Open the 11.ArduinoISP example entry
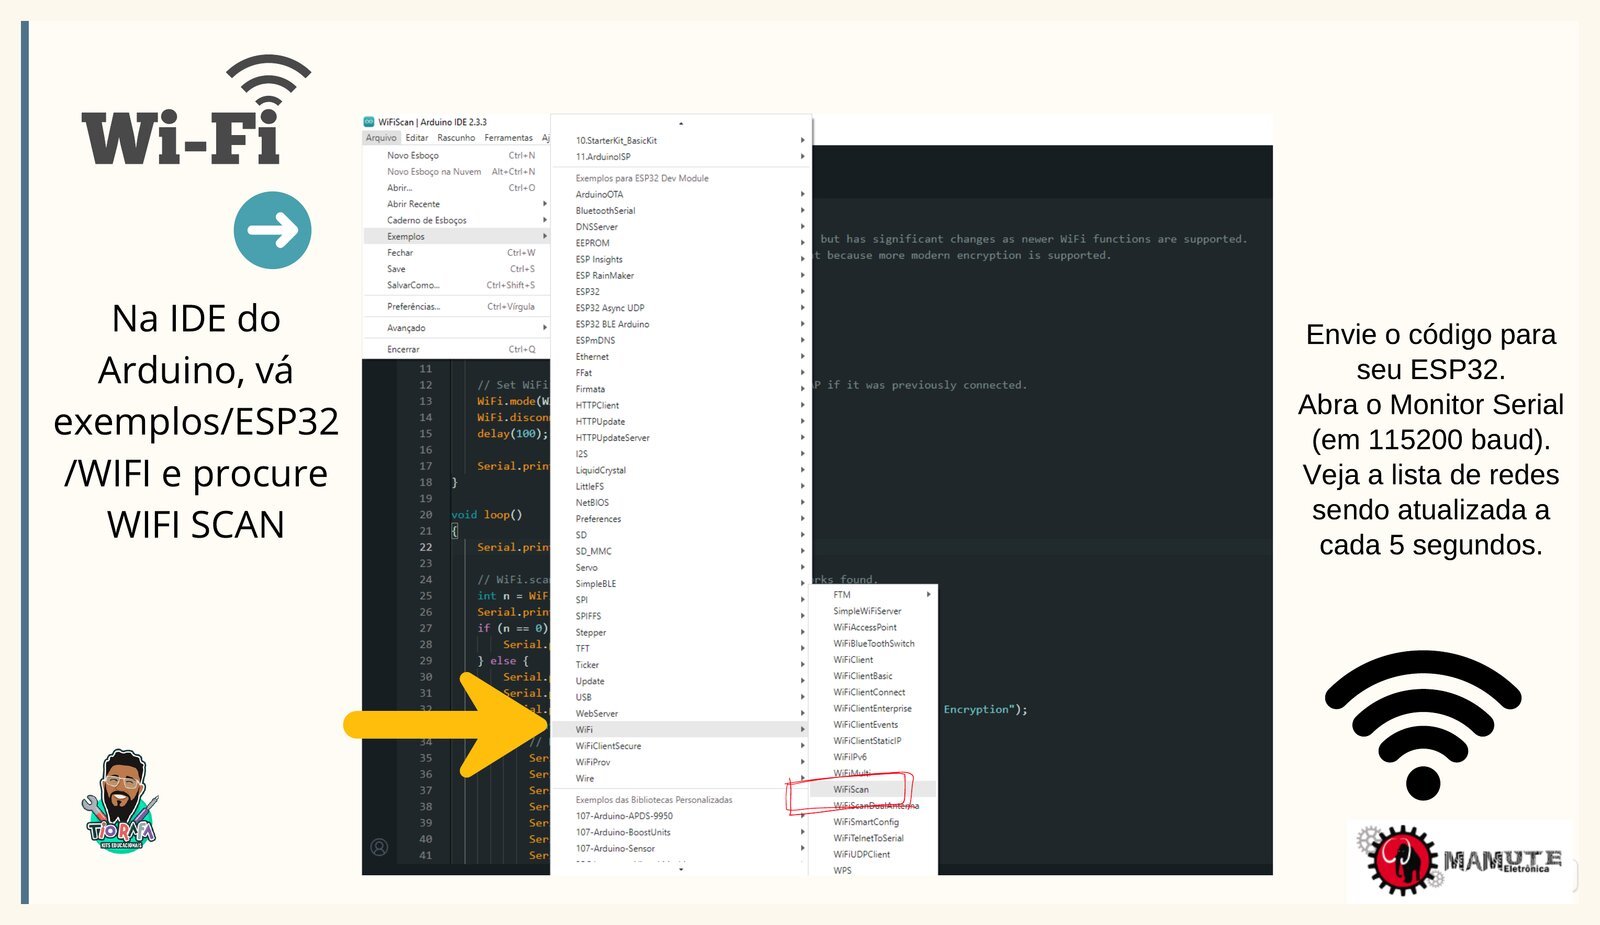1600x925 pixels. tap(681, 157)
